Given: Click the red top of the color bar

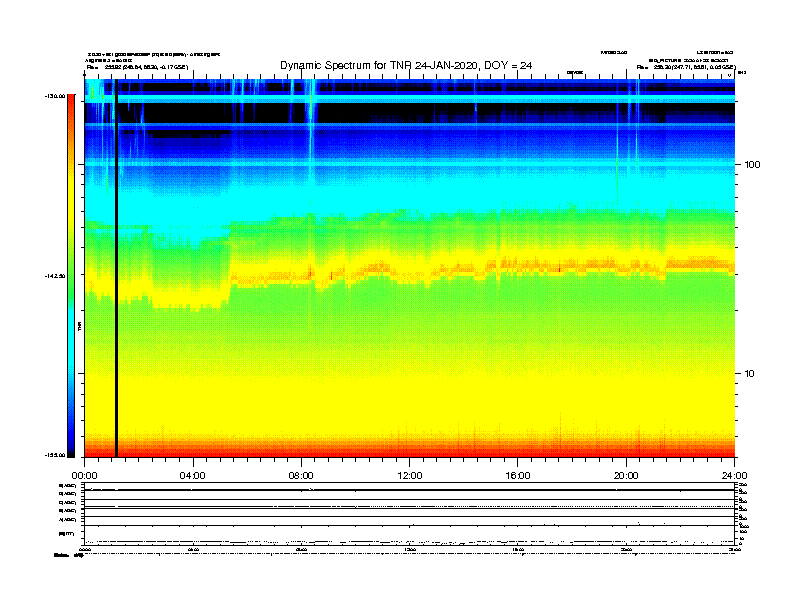Looking at the screenshot, I should click(71, 109).
